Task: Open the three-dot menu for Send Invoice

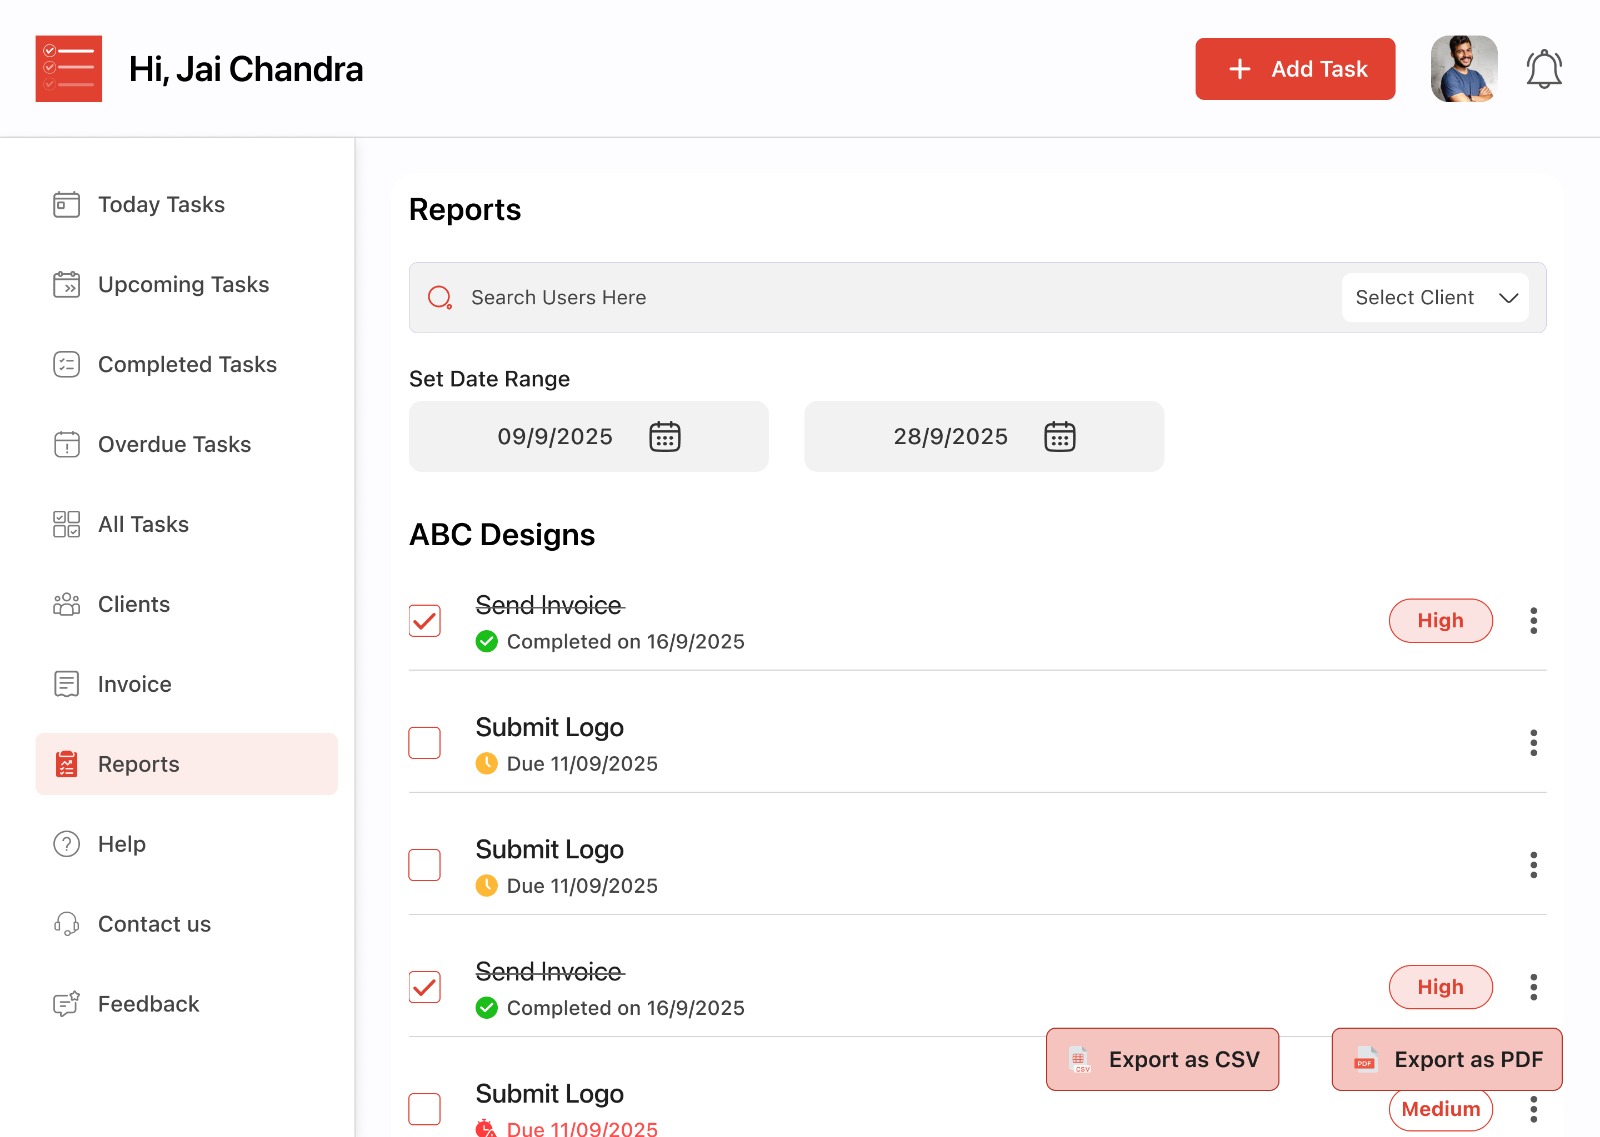Action: pyautogui.click(x=1533, y=620)
